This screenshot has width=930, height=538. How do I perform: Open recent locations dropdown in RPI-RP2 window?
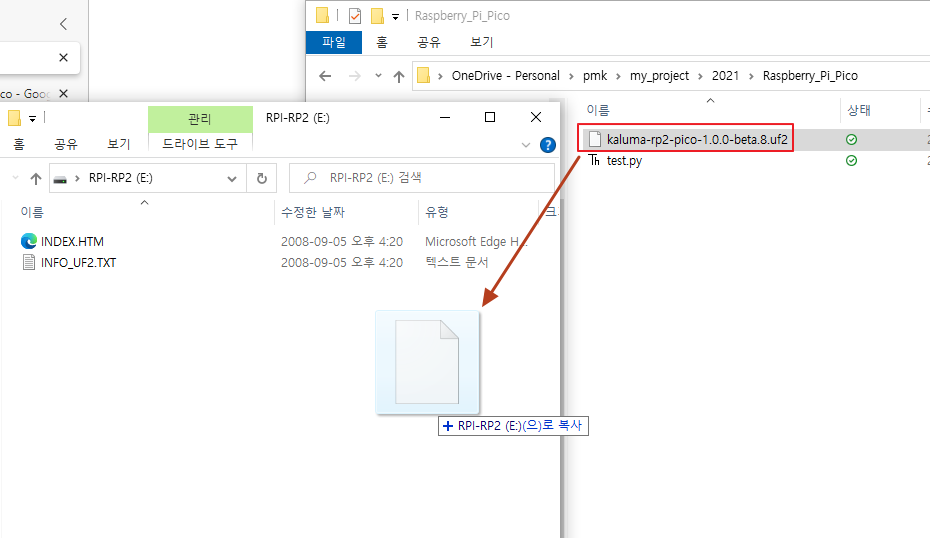pos(15,178)
